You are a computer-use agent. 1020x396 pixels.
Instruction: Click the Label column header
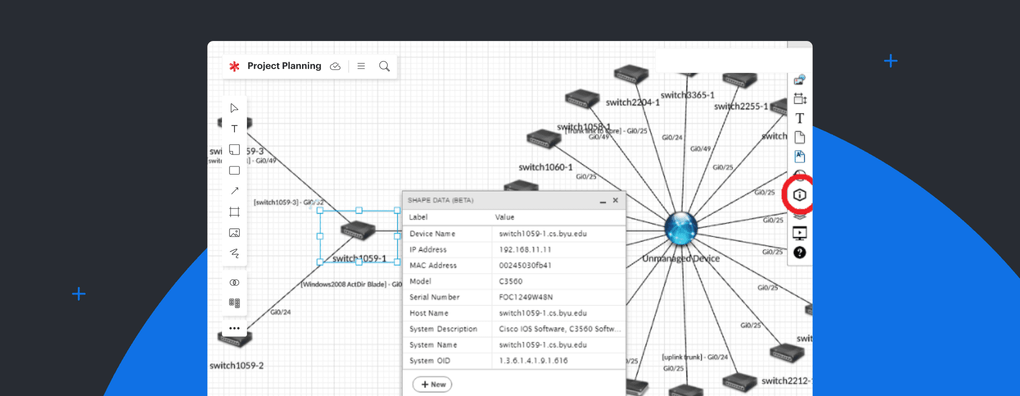(x=418, y=217)
